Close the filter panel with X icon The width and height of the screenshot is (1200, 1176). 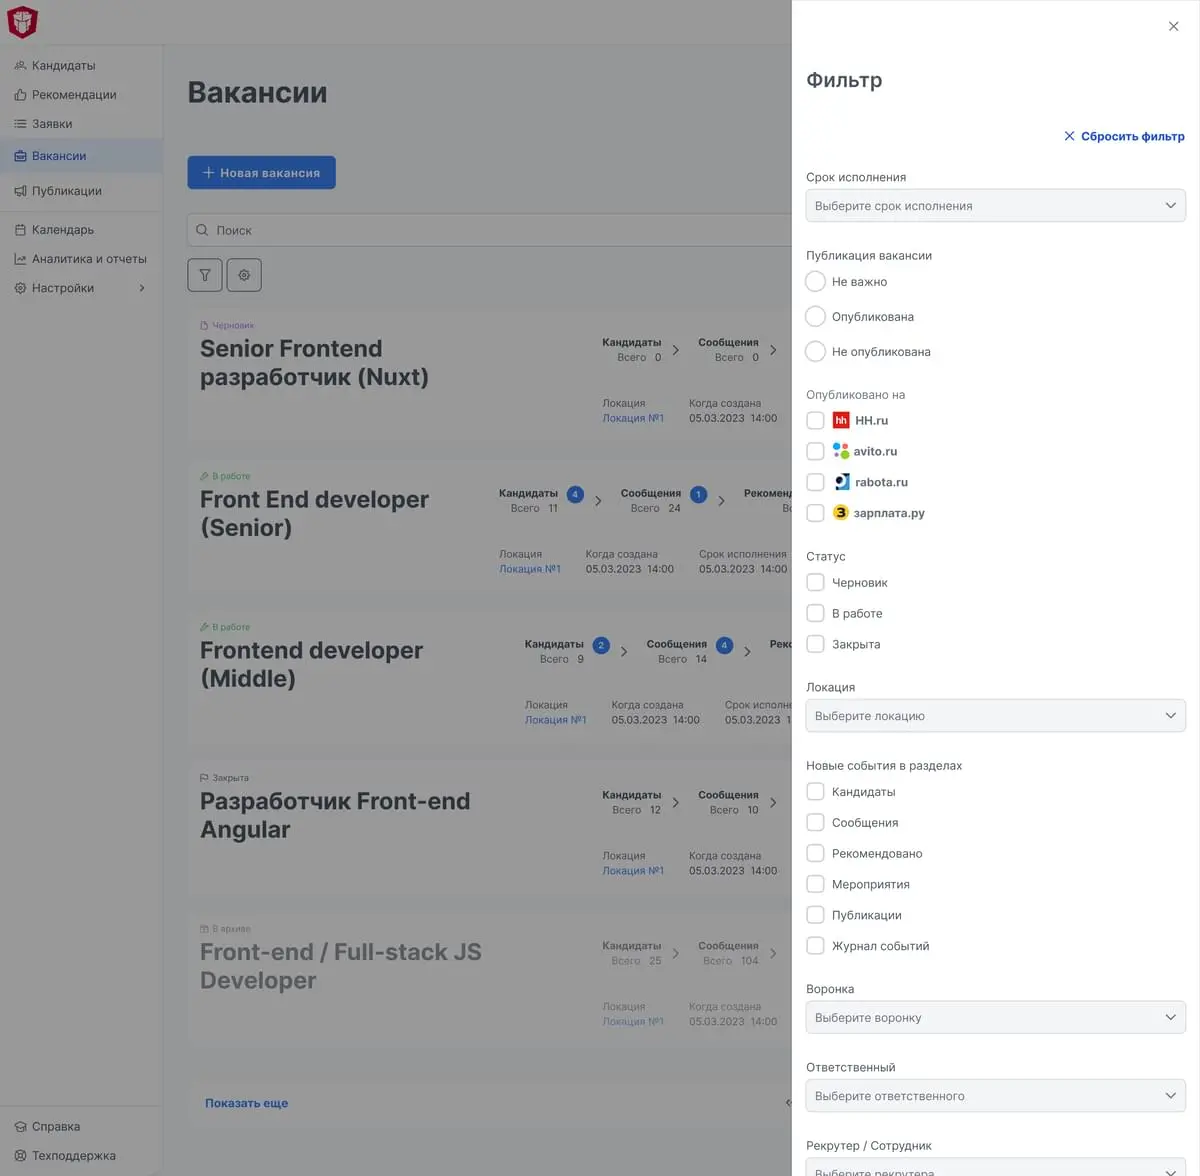pos(1173,27)
